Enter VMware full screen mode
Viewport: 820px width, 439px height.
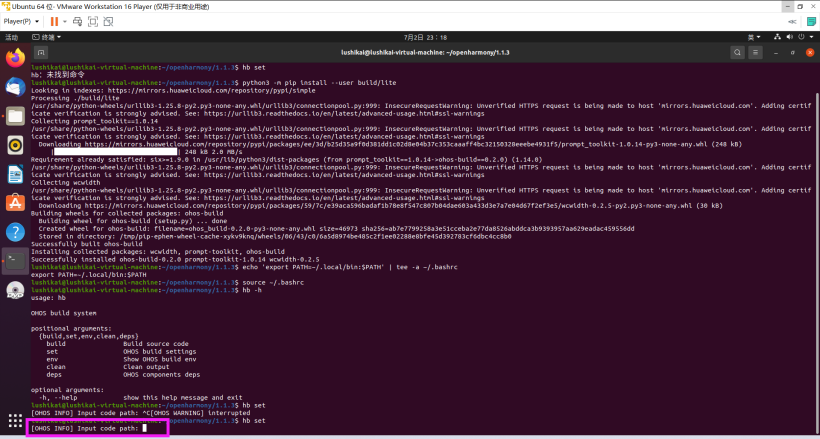click(93, 21)
